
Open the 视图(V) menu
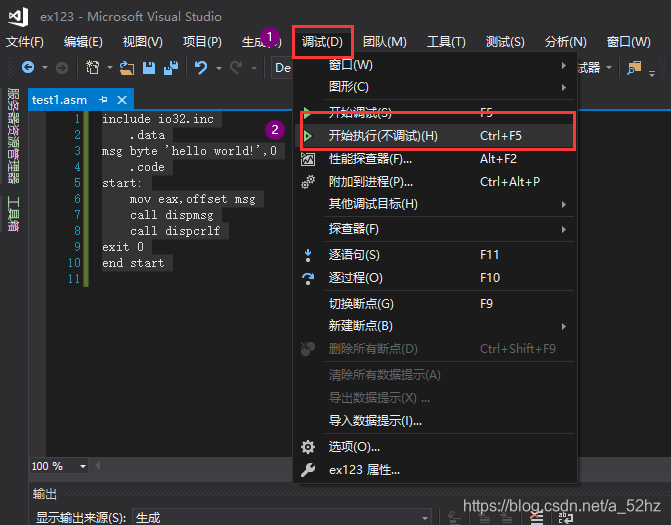coord(143,42)
